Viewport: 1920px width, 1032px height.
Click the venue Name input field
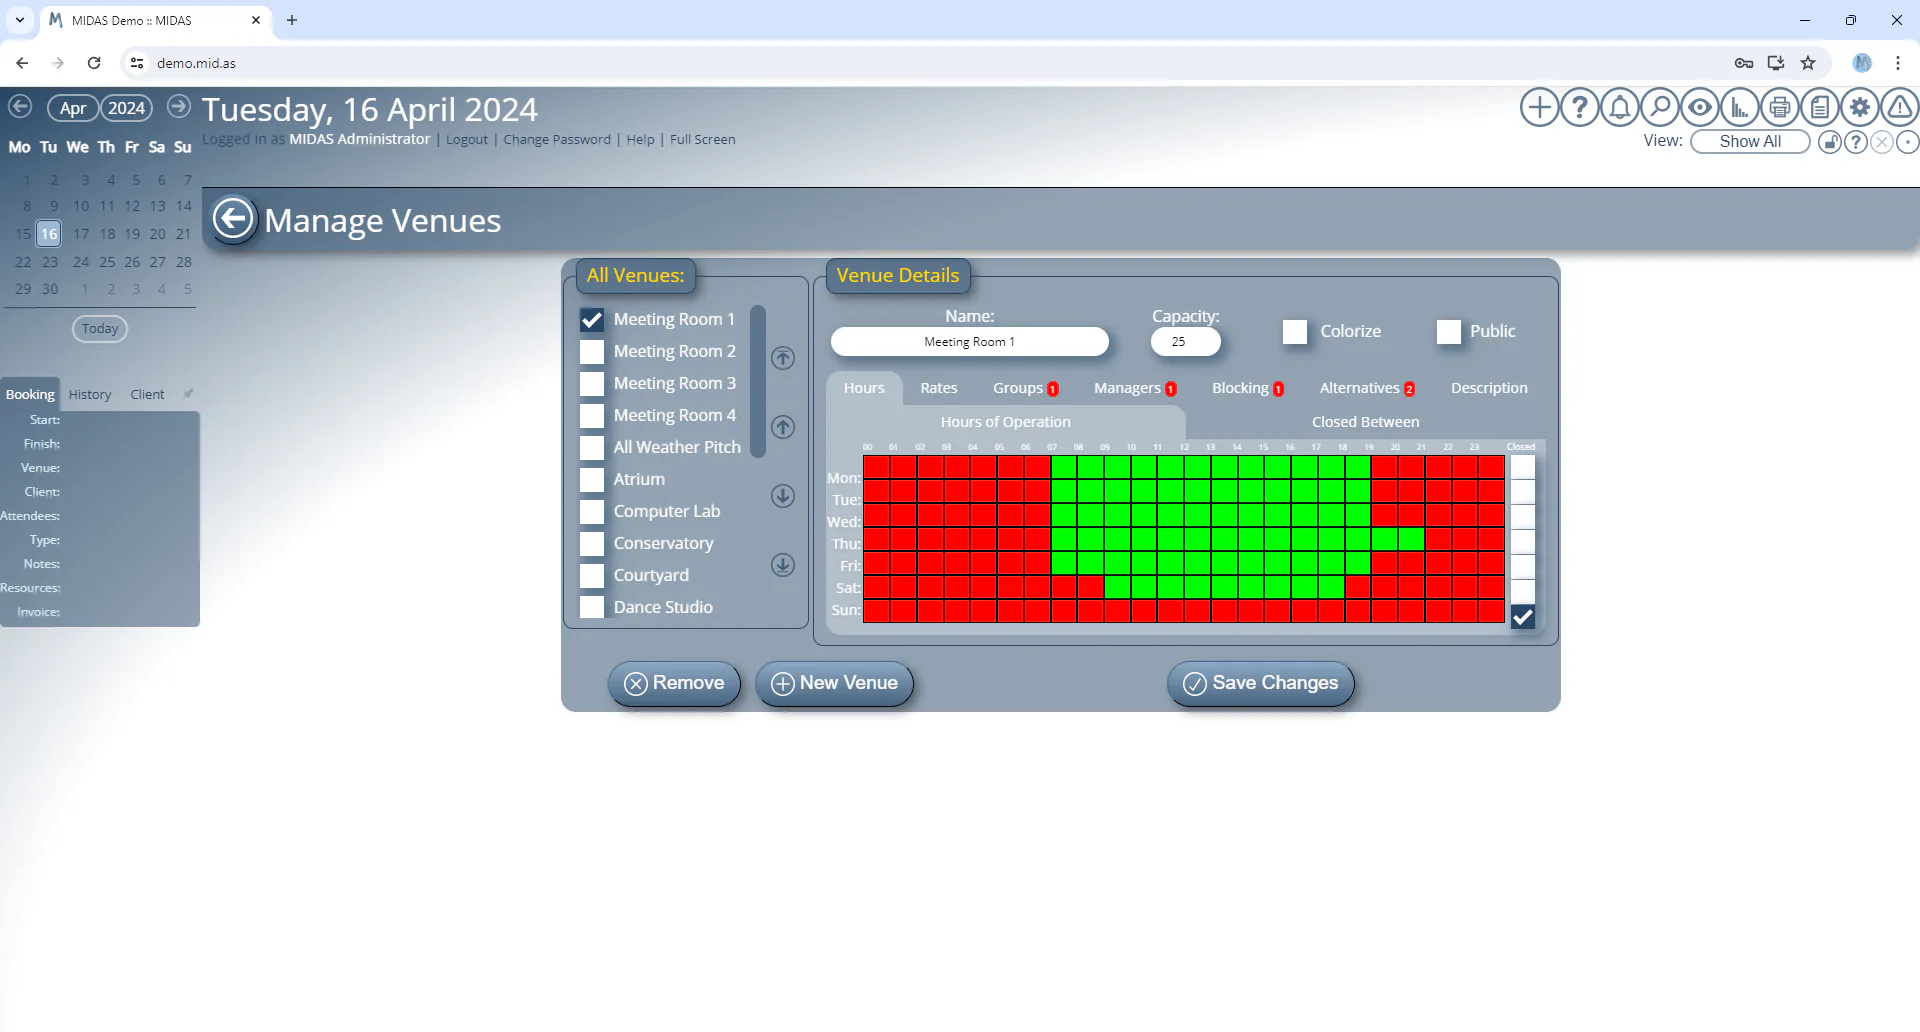pos(969,342)
